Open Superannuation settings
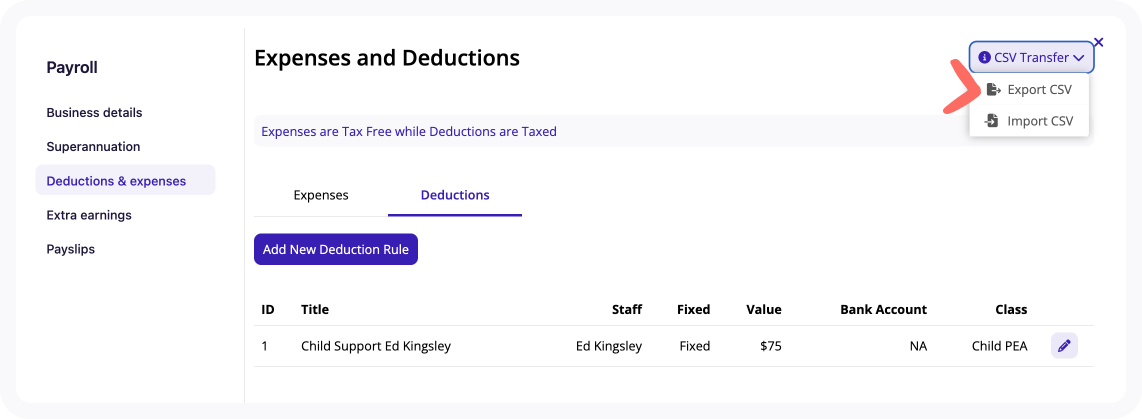Image resolution: width=1142 pixels, height=419 pixels. [x=93, y=146]
